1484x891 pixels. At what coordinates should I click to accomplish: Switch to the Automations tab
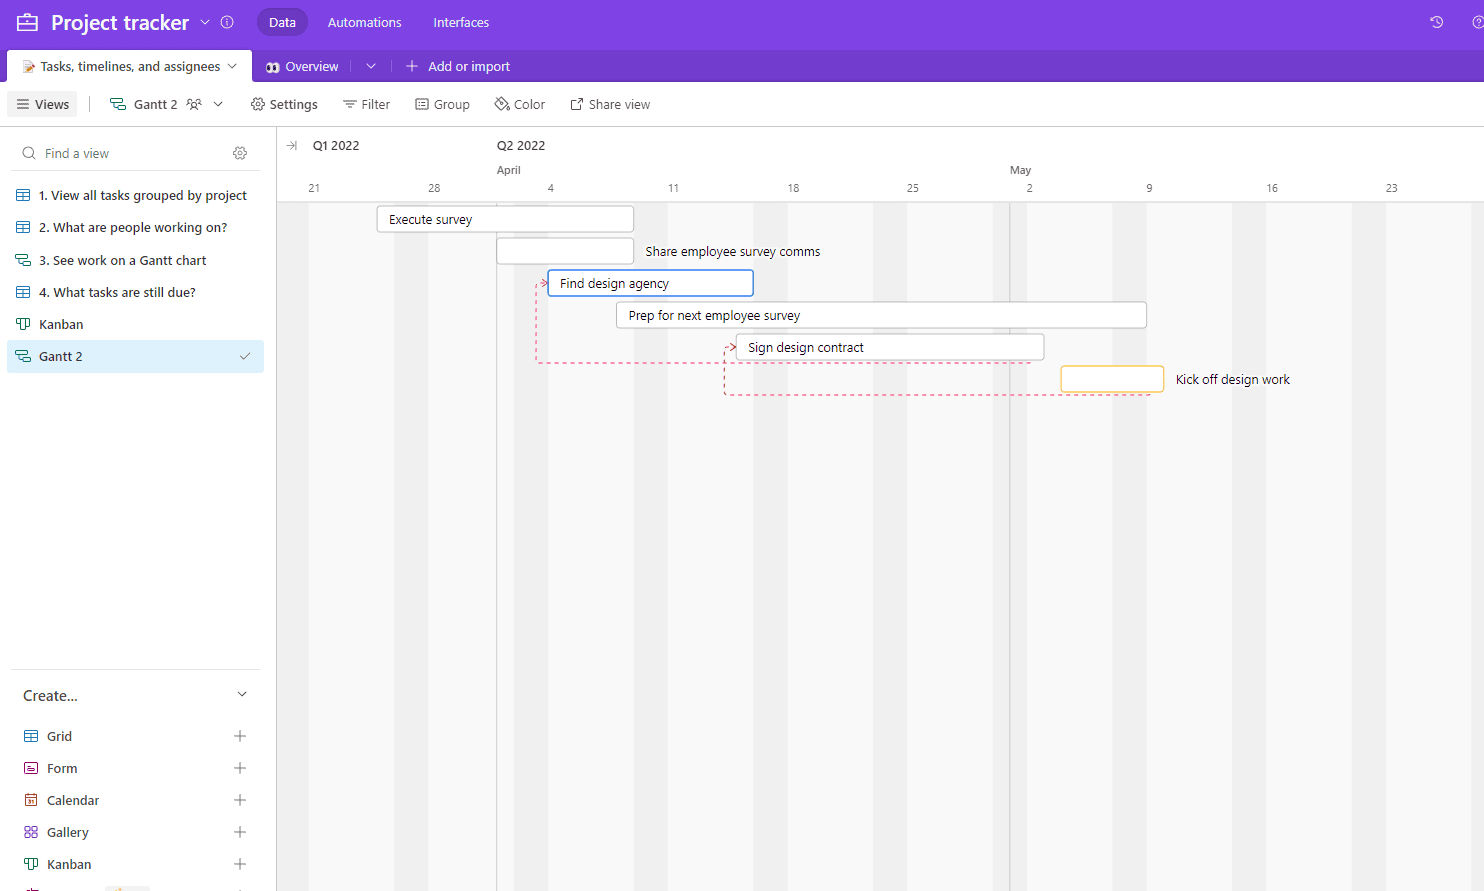point(364,22)
